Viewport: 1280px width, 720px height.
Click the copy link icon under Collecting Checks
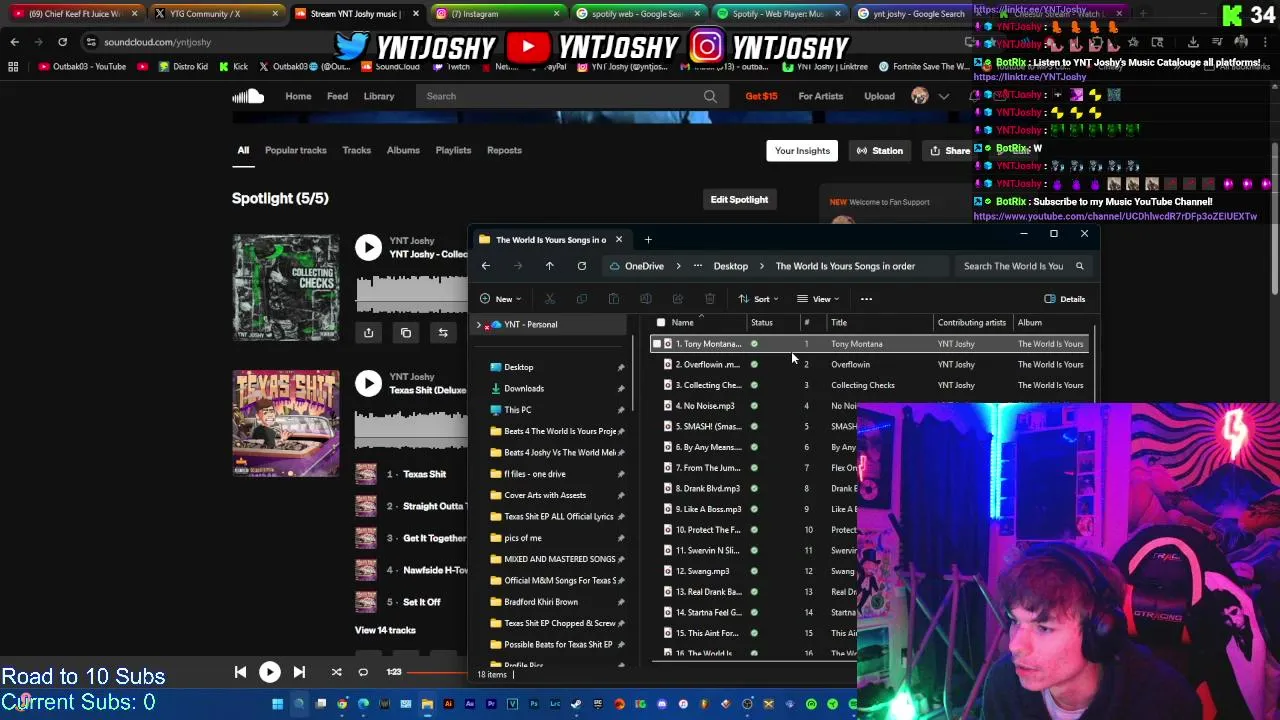tap(406, 333)
